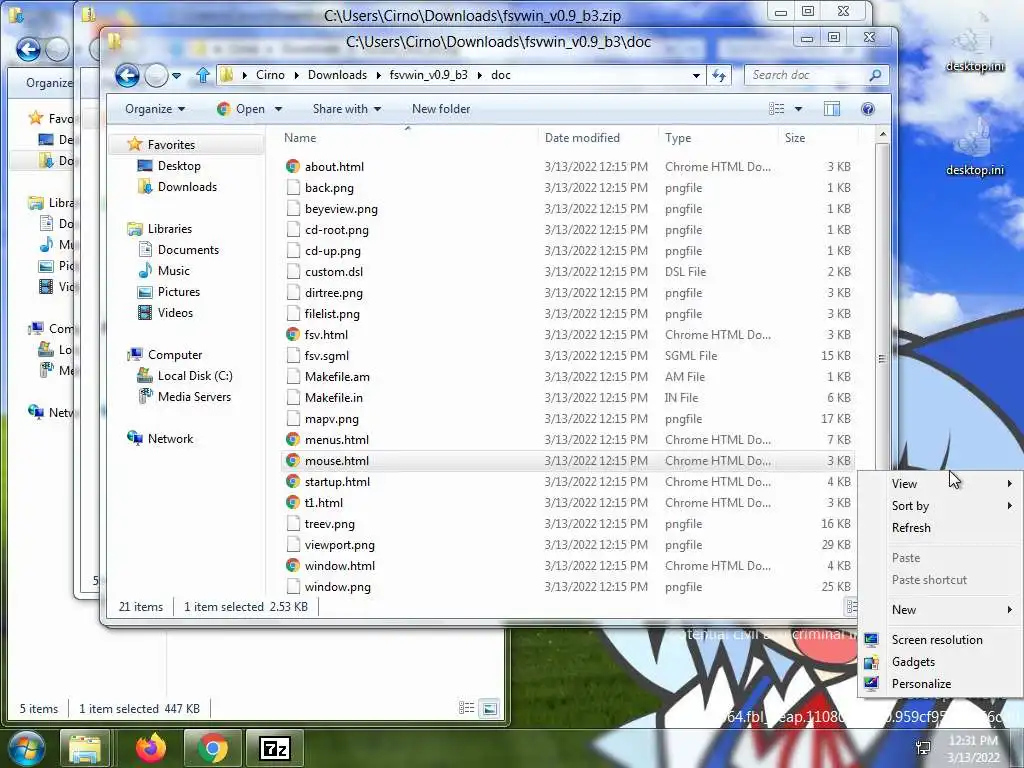Screen dimensions: 1024x768
Task: Open the Organize dropdown in doc window
Action: [x=155, y=109]
